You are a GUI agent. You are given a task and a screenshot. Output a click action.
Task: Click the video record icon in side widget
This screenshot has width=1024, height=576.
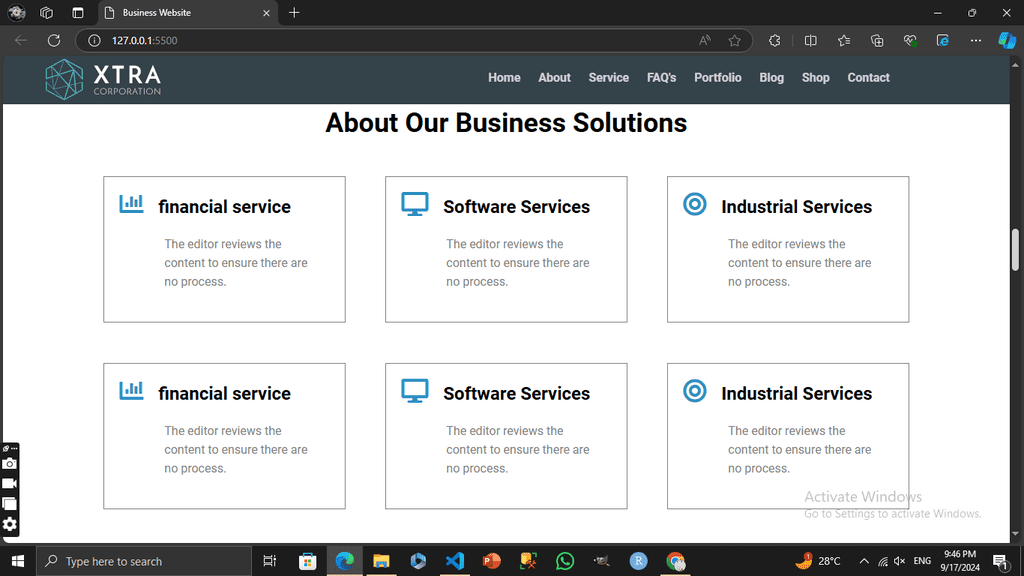point(9,483)
